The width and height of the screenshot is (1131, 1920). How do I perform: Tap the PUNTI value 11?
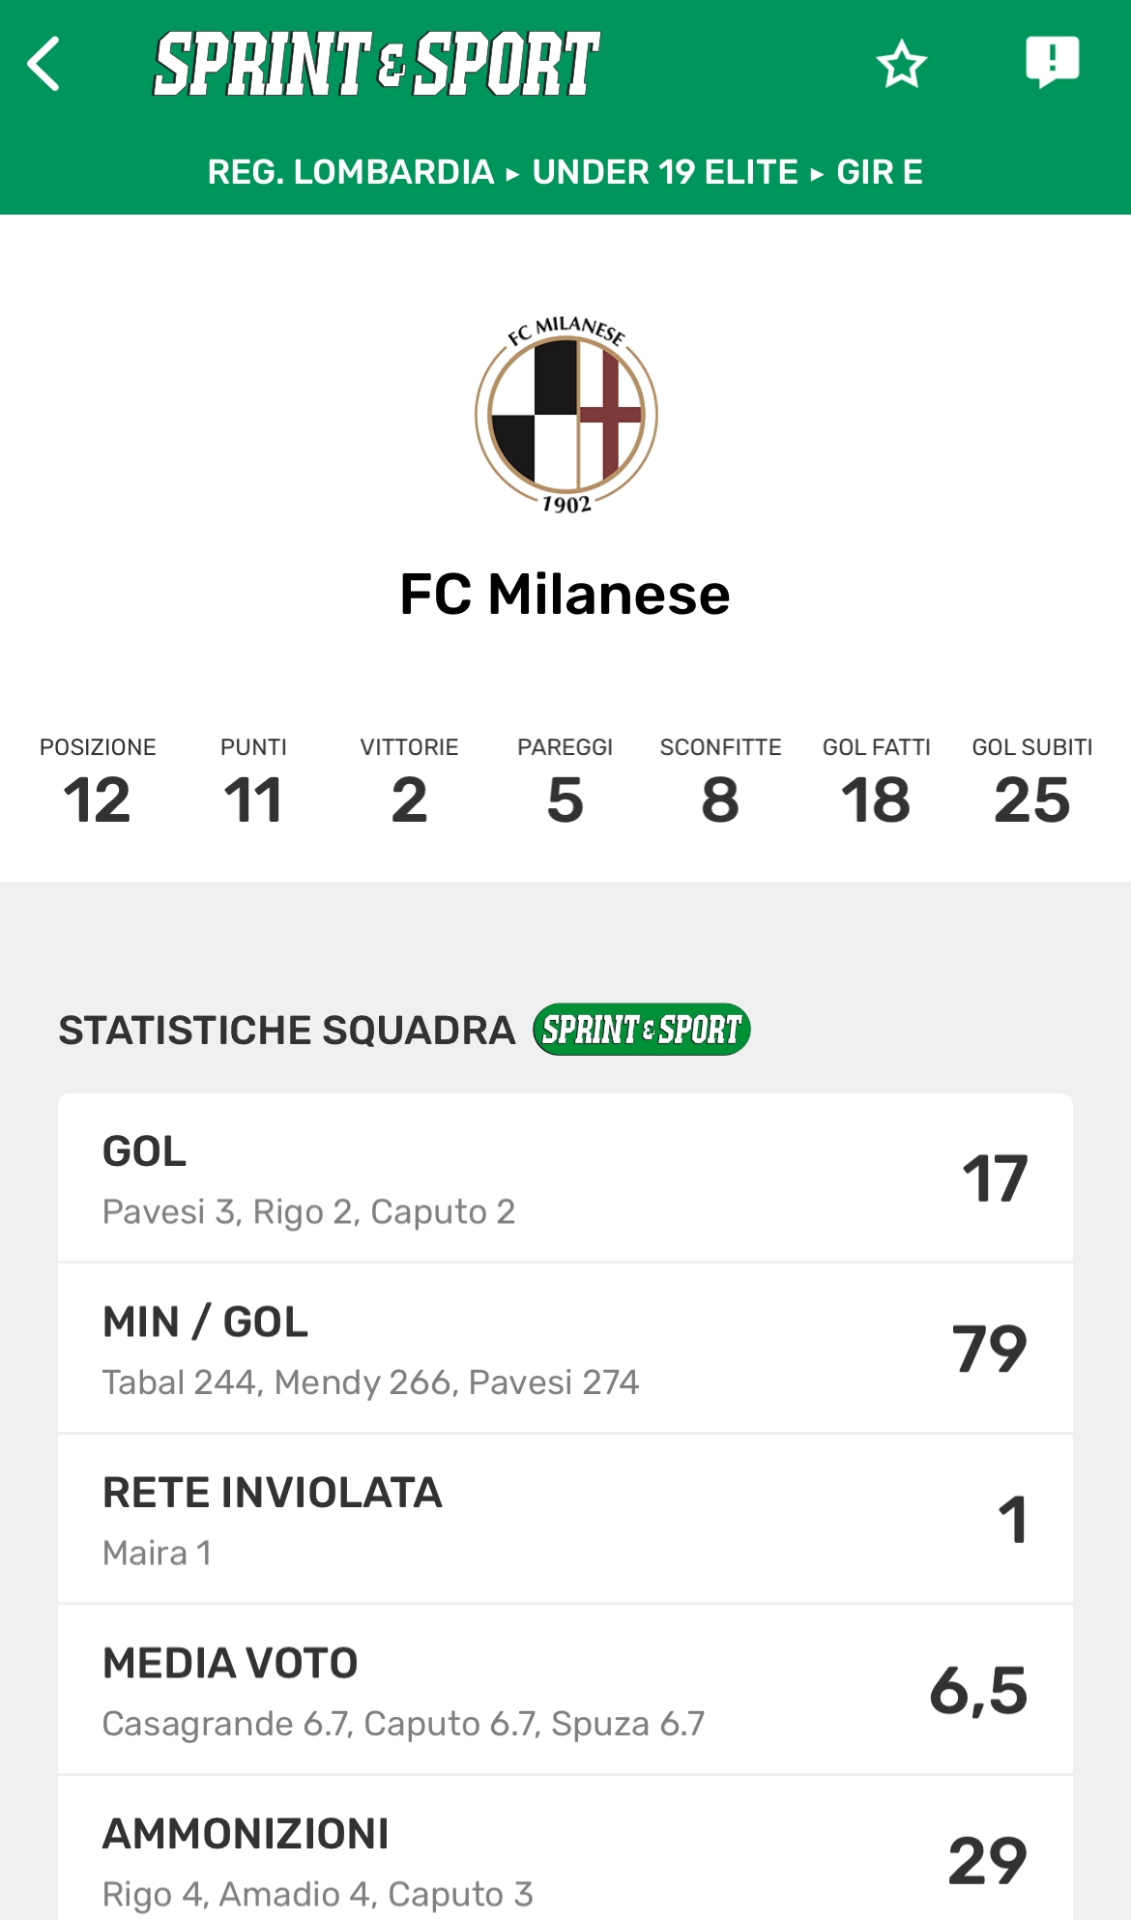click(x=253, y=800)
